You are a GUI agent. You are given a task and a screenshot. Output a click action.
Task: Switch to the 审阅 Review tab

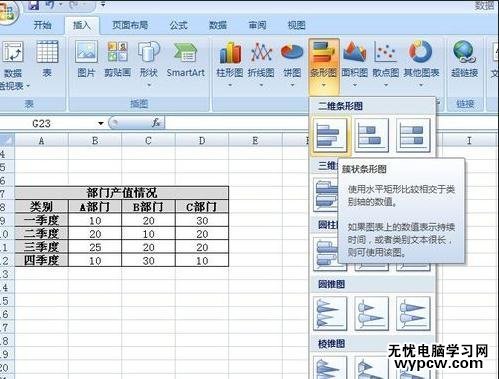coord(257,25)
